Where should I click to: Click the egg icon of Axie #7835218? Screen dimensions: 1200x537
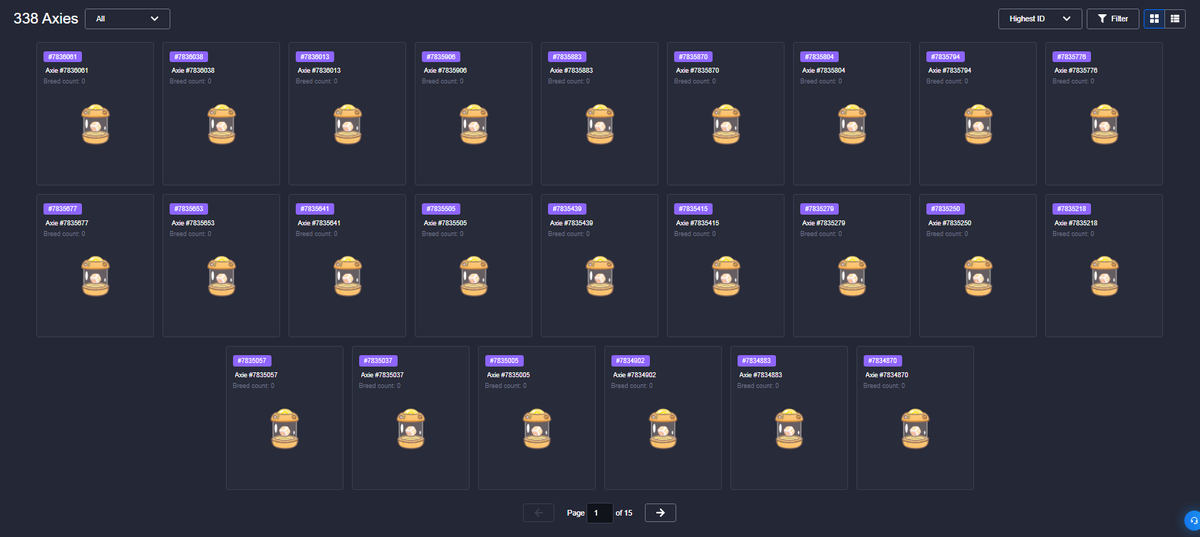point(1103,277)
